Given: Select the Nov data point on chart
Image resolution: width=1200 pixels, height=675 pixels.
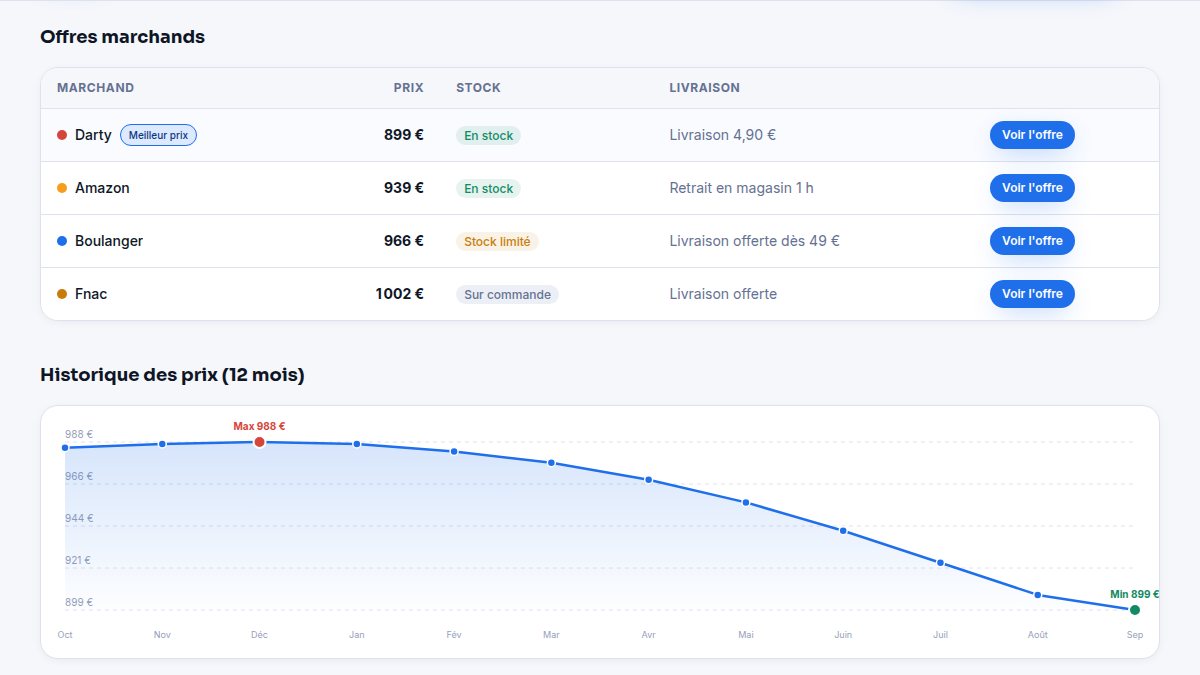Looking at the screenshot, I should [162, 444].
